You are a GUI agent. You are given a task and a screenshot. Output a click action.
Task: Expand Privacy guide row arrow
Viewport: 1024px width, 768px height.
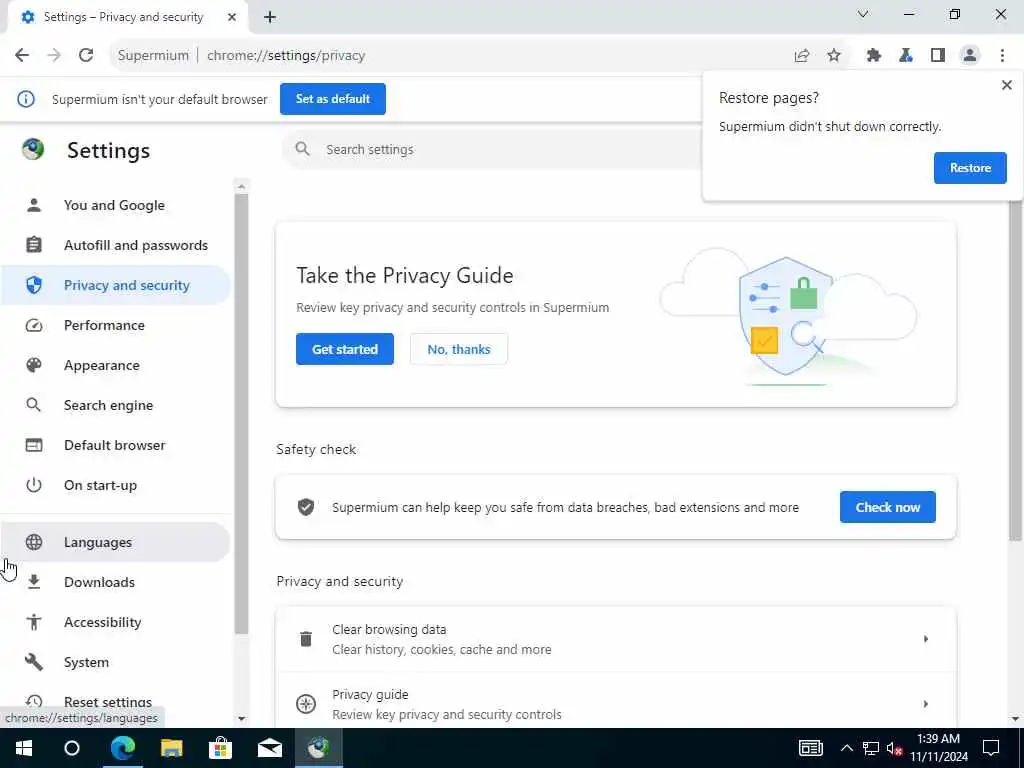pyautogui.click(x=925, y=704)
